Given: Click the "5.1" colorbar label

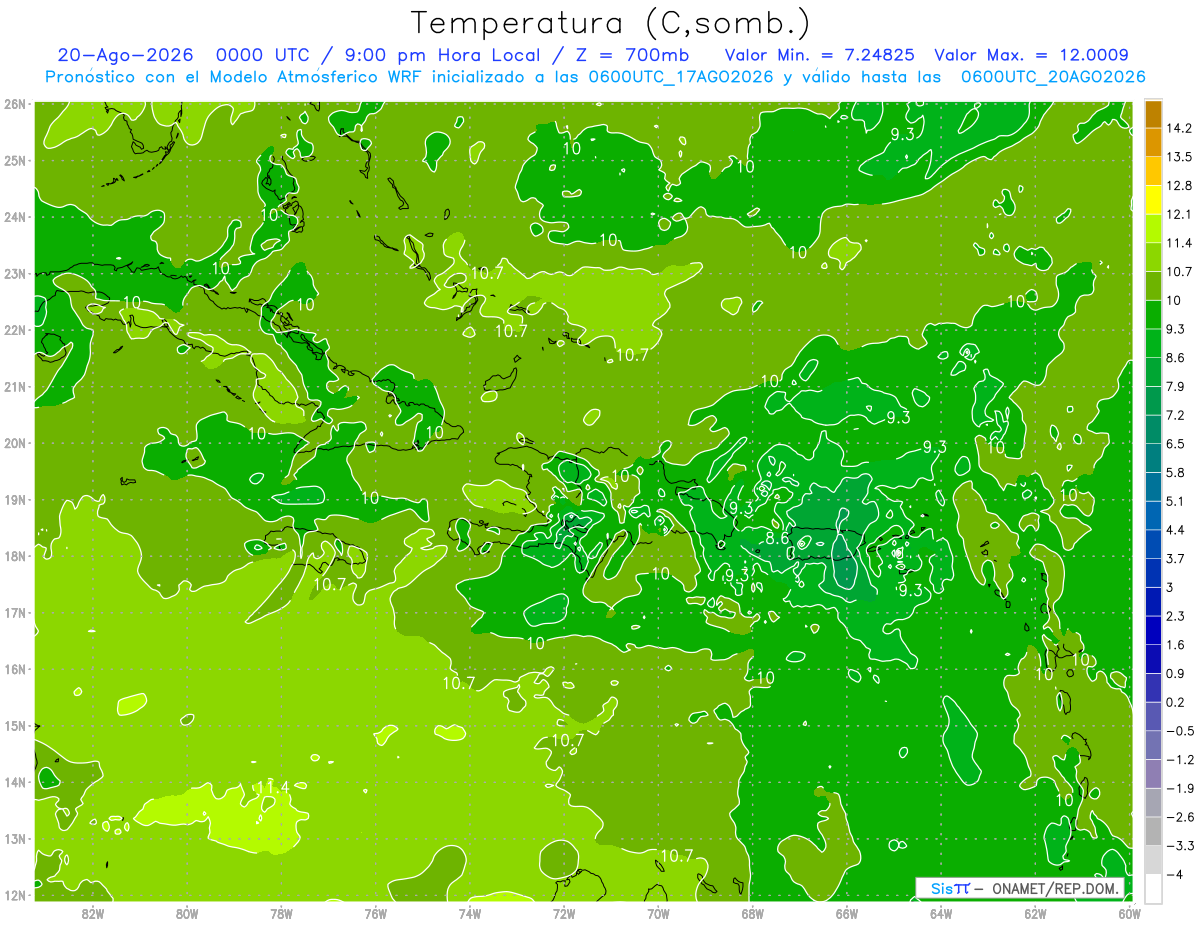Looking at the screenshot, I should click(1175, 502).
